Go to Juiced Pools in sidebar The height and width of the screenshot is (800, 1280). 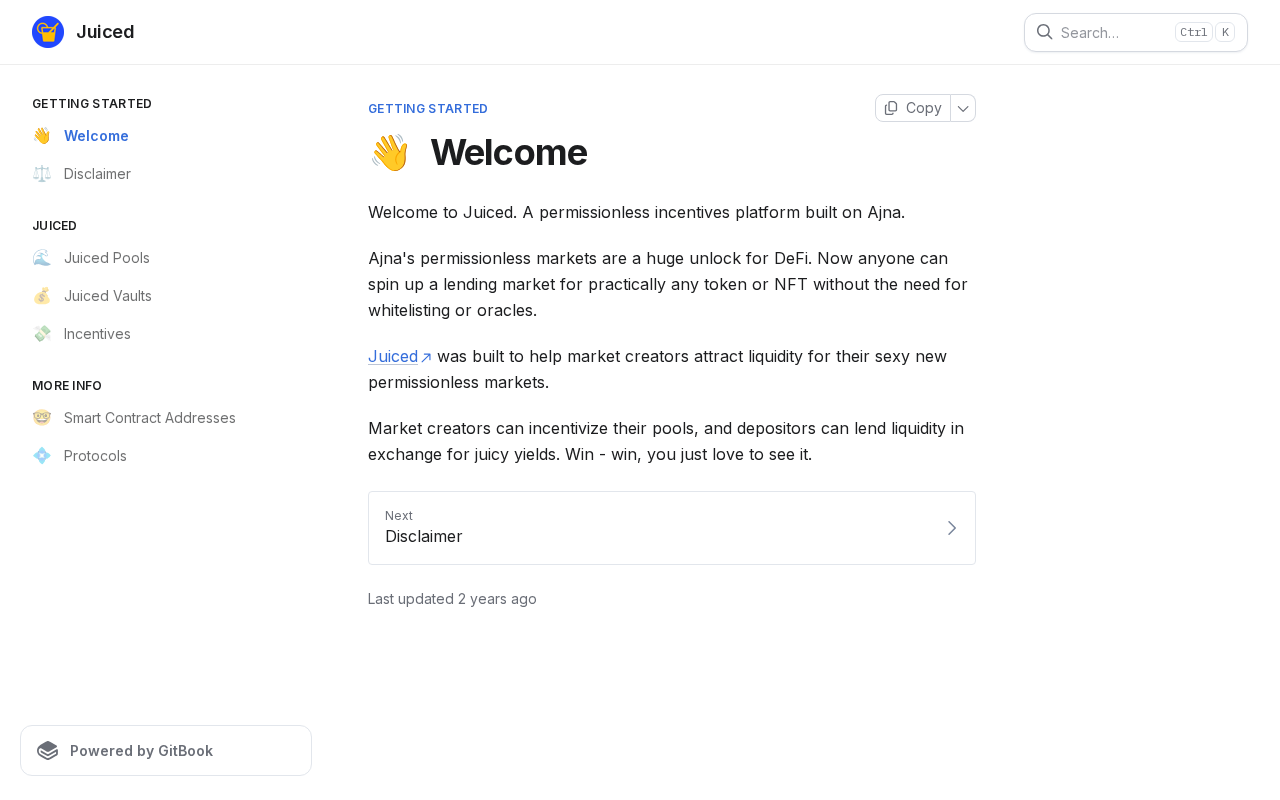(166, 258)
